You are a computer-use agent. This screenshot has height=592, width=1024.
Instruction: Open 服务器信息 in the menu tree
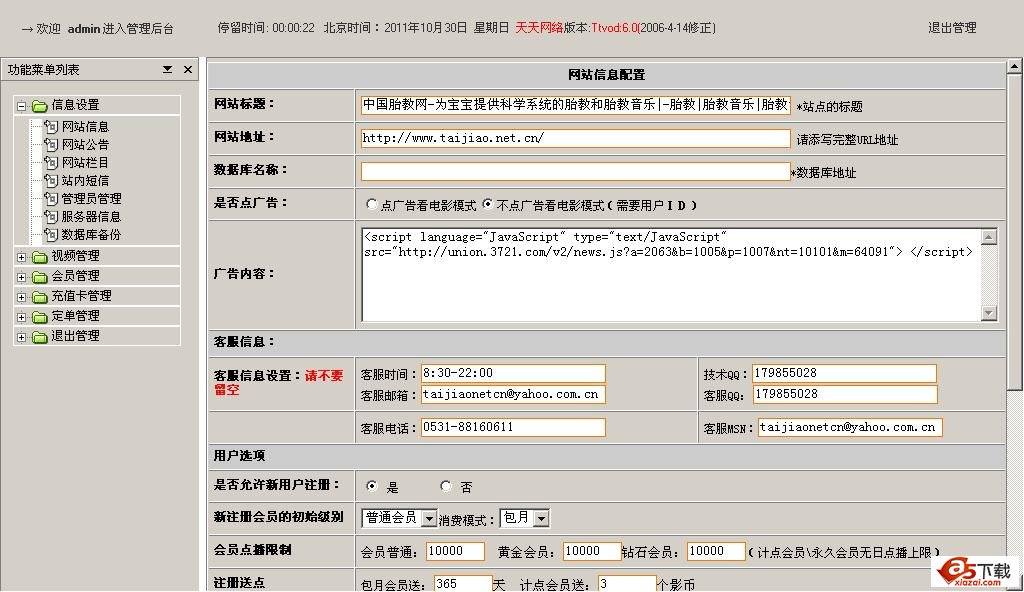tap(91, 216)
